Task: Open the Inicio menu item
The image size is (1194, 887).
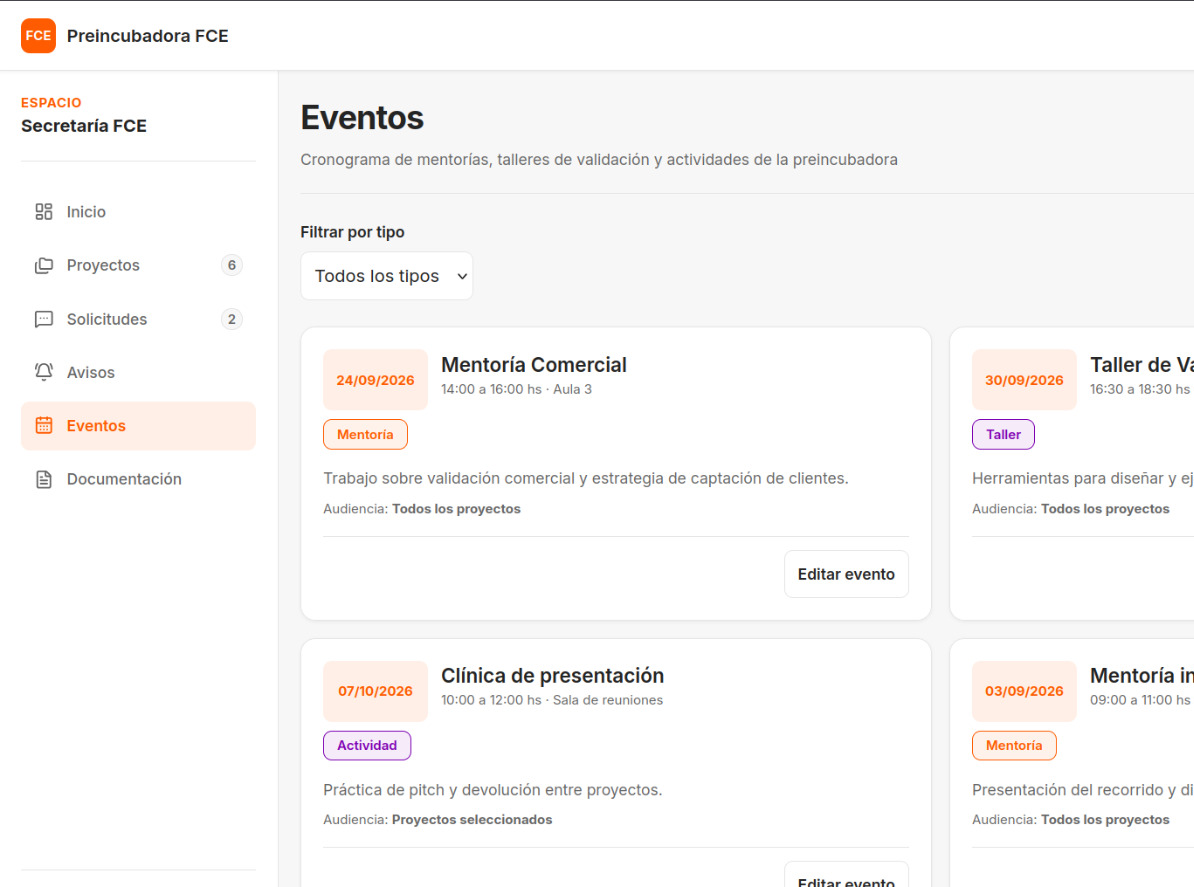Action: click(138, 212)
